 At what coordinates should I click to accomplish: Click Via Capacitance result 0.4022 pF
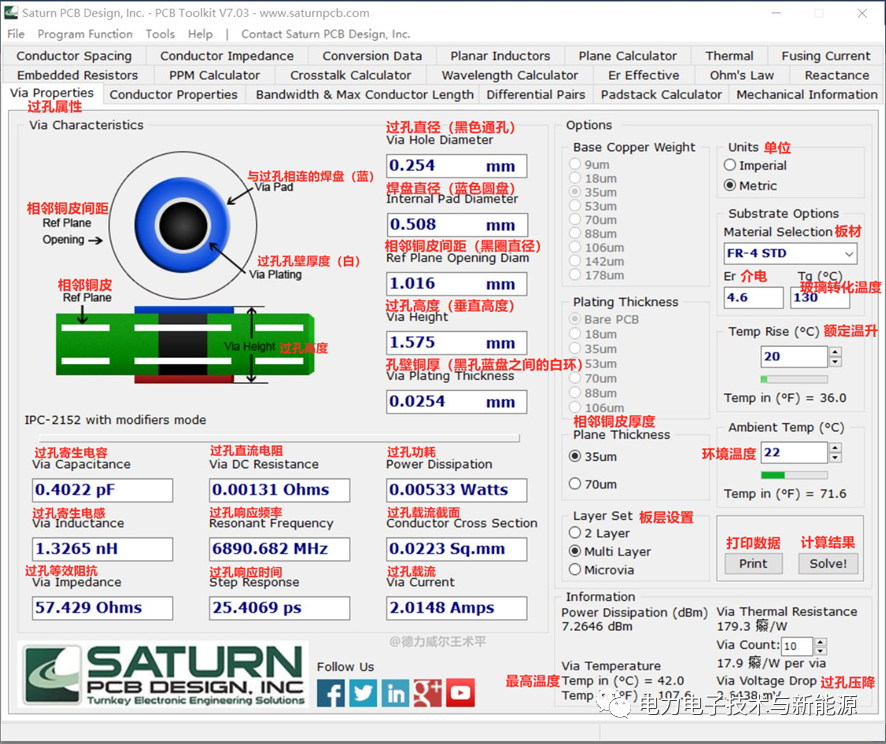click(102, 490)
